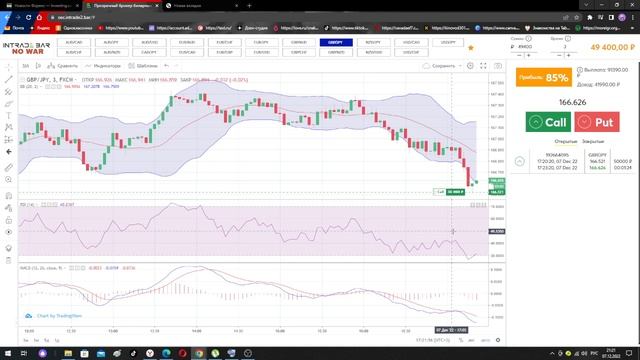Set chart range to 1д

click(x=57, y=340)
